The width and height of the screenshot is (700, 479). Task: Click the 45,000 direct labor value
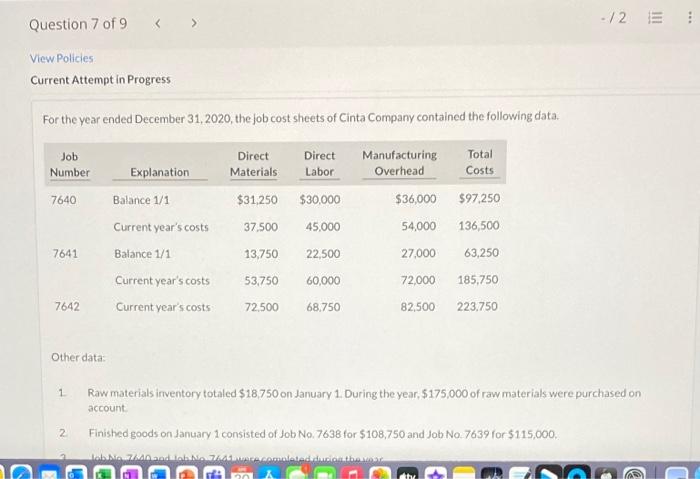(323, 227)
